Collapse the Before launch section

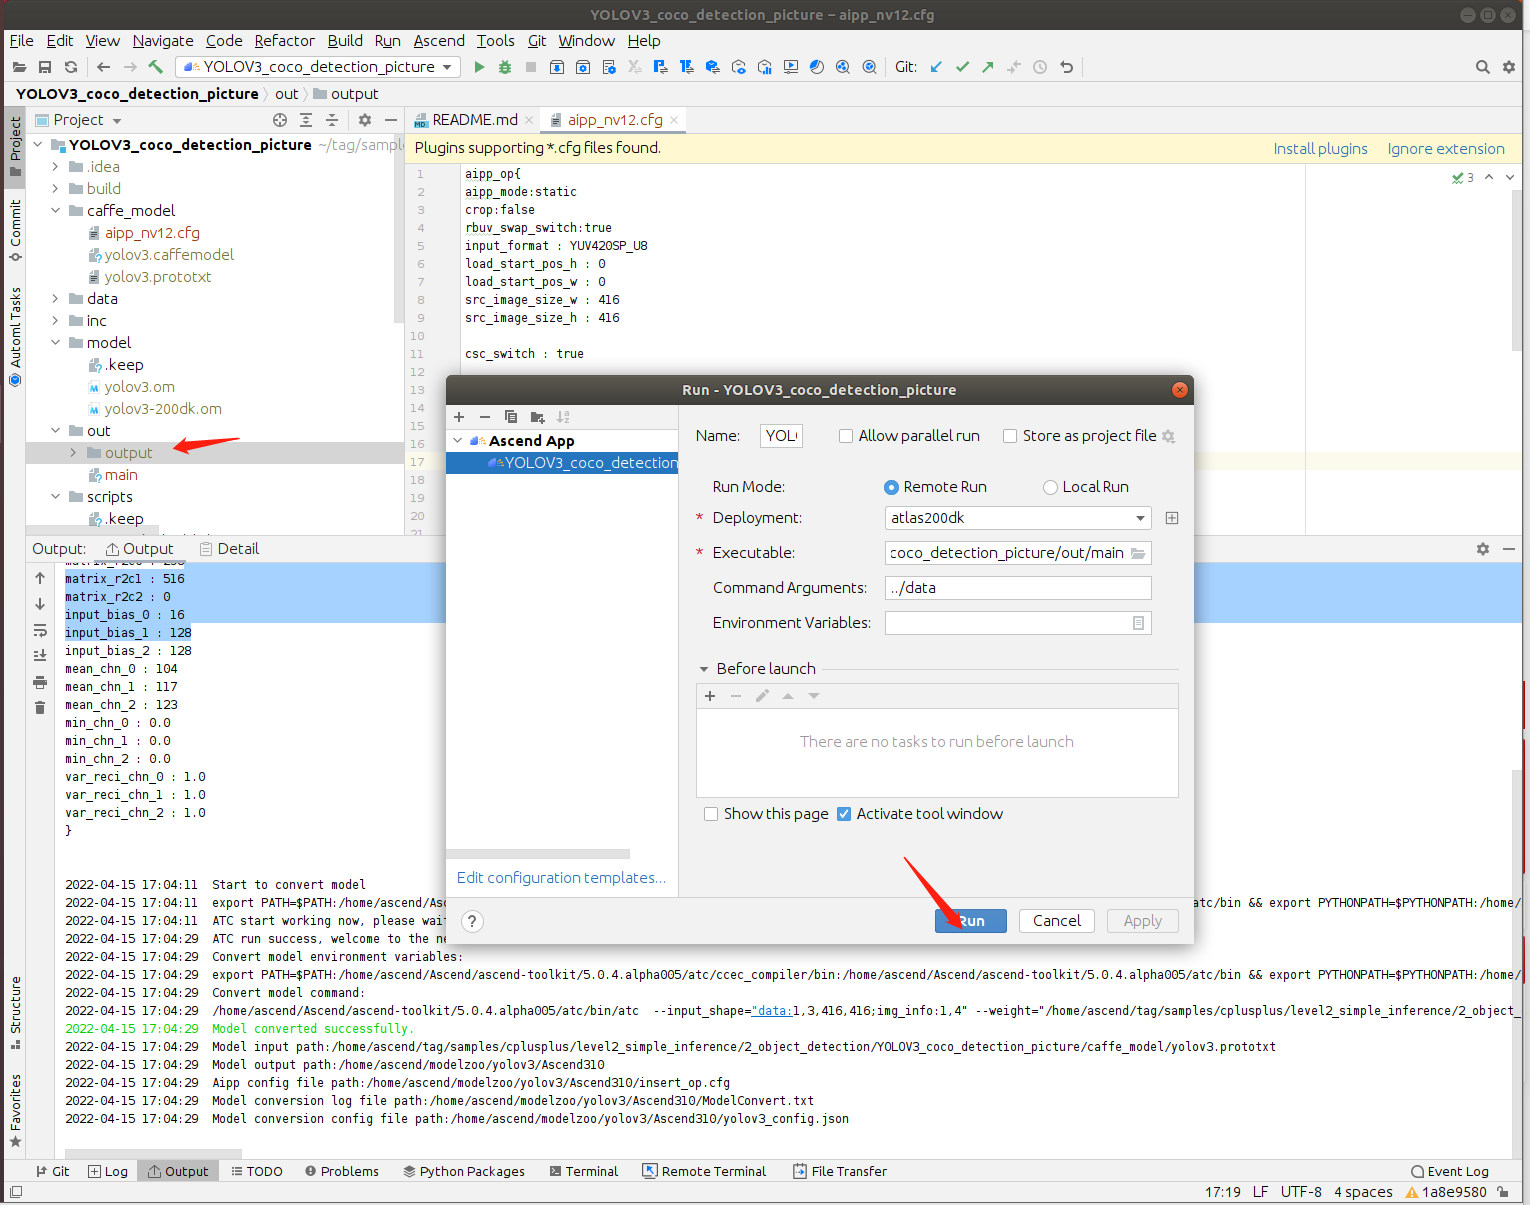pyautogui.click(x=704, y=669)
